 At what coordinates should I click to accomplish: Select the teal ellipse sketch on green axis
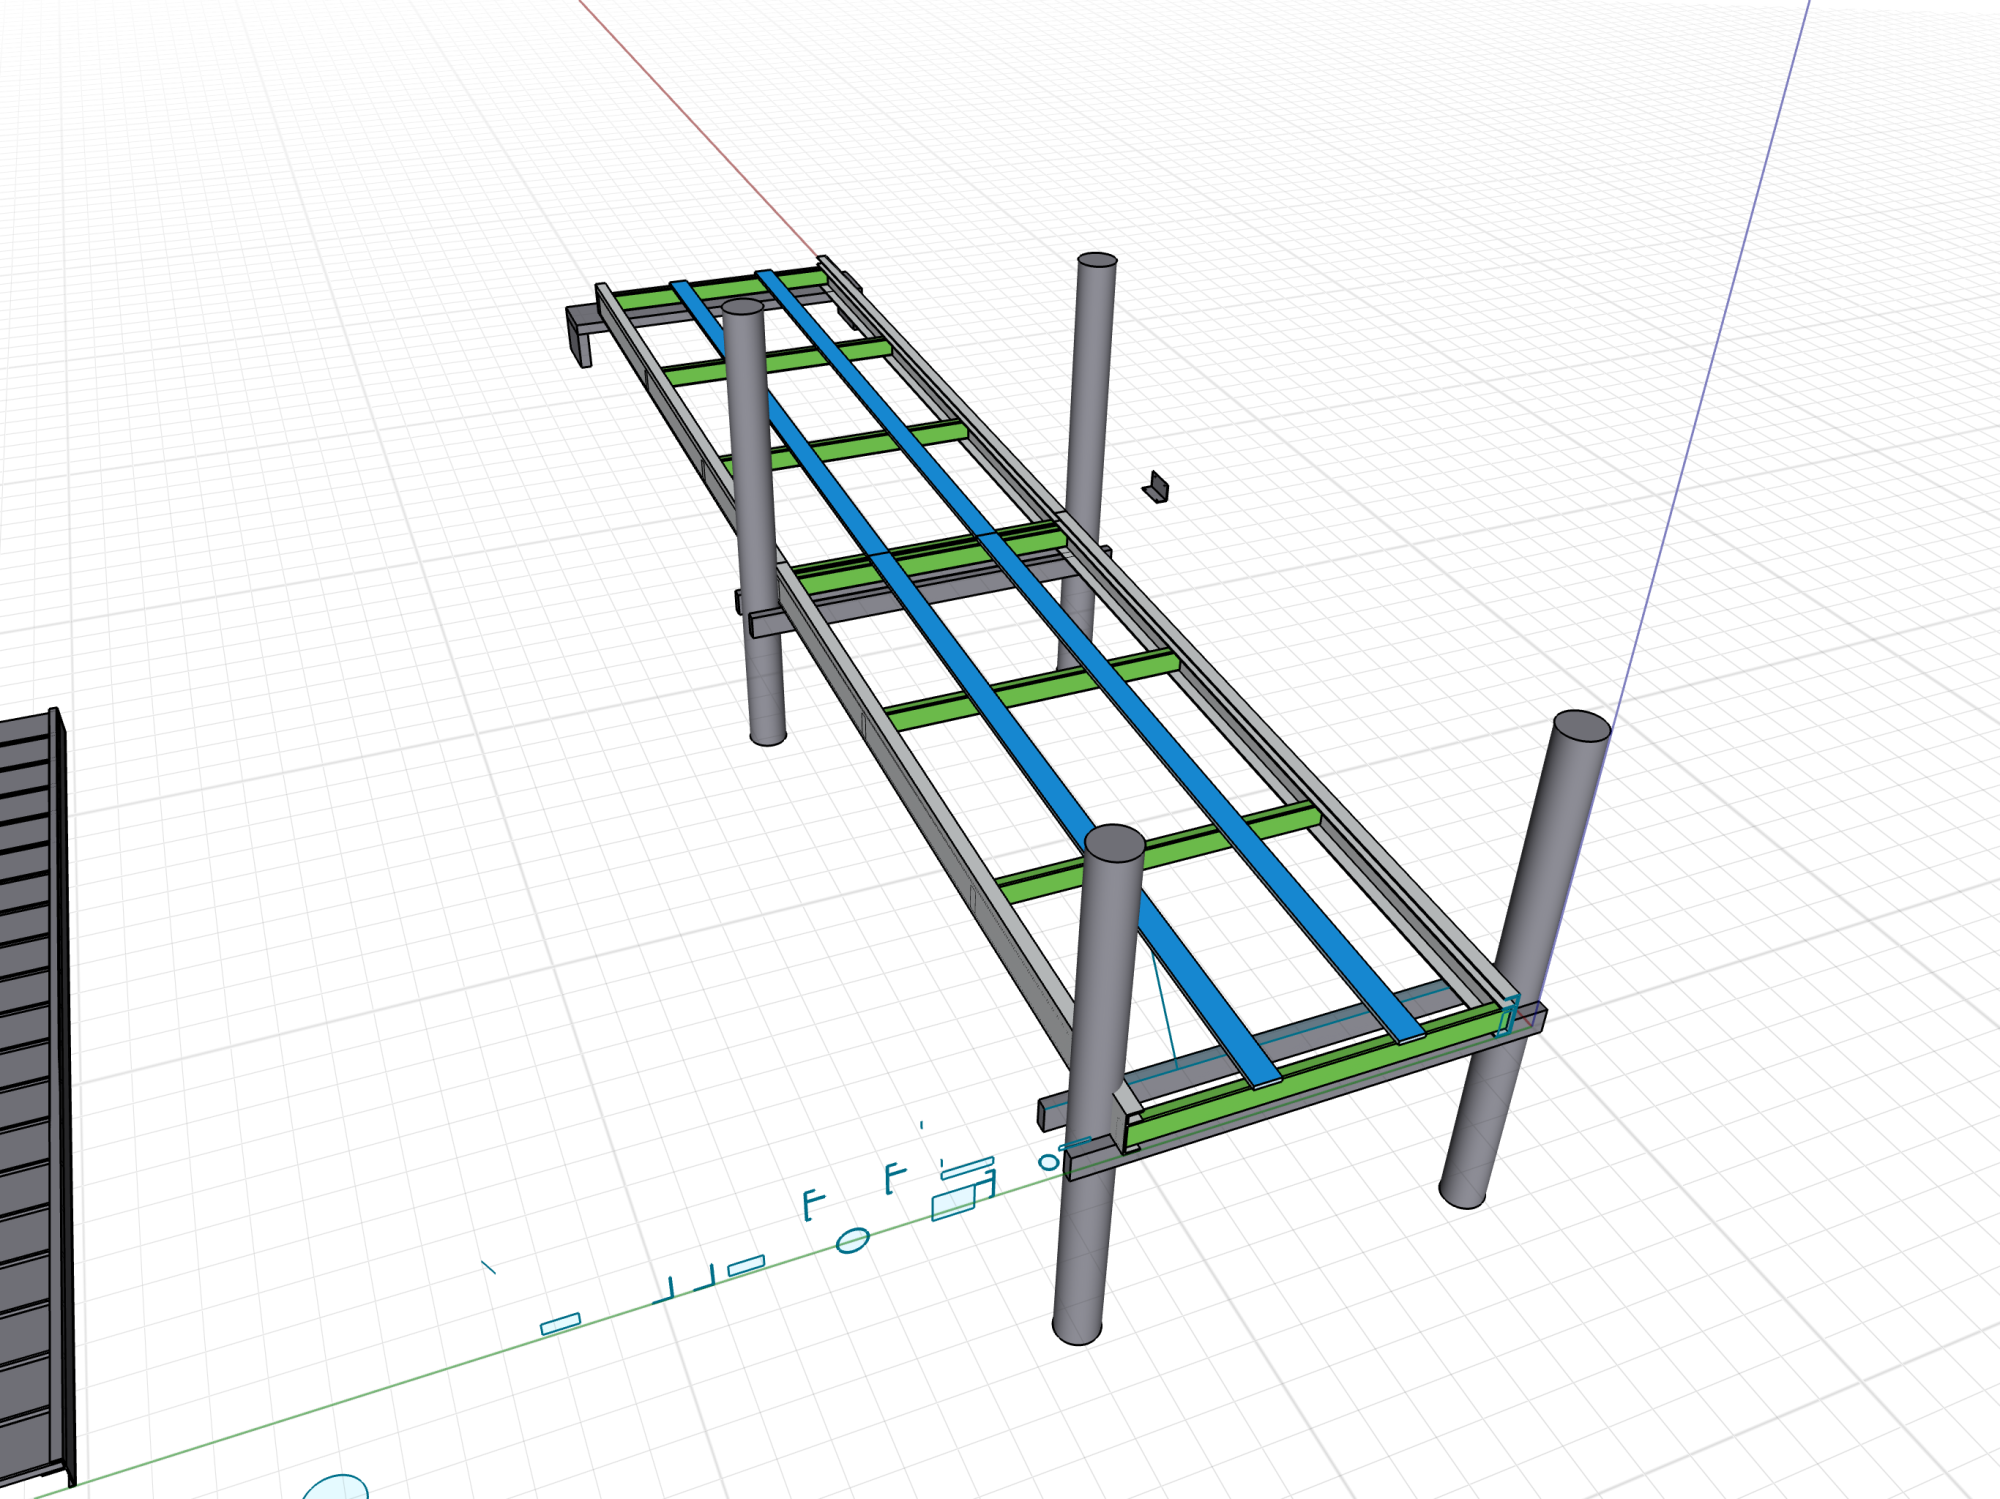pos(852,1241)
